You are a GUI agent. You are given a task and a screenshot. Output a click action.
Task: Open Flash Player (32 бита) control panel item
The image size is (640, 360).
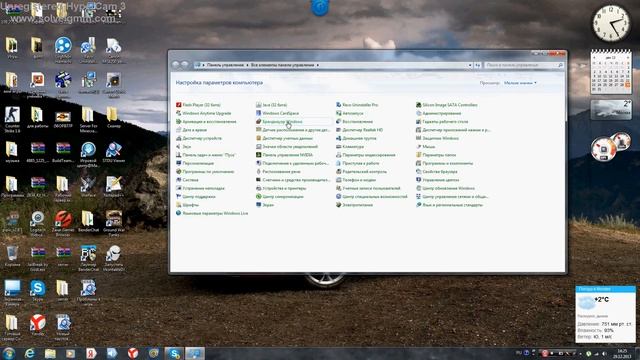click(198, 105)
